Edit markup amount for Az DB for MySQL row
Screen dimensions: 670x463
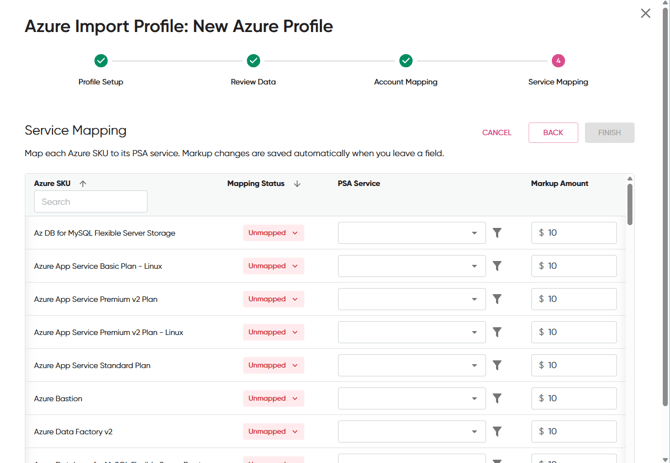click(x=574, y=233)
